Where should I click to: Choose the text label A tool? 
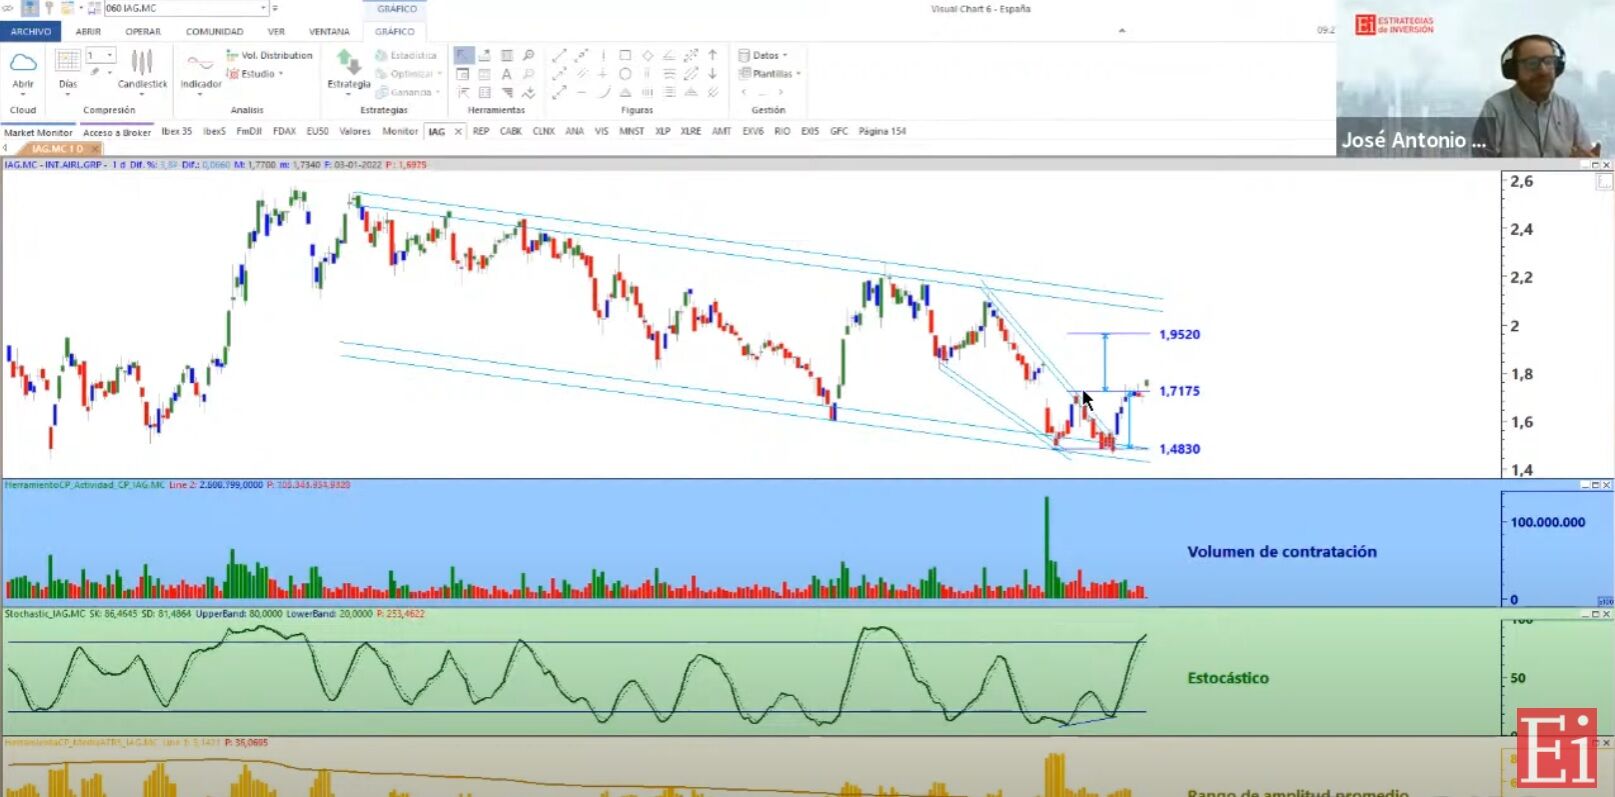(507, 74)
